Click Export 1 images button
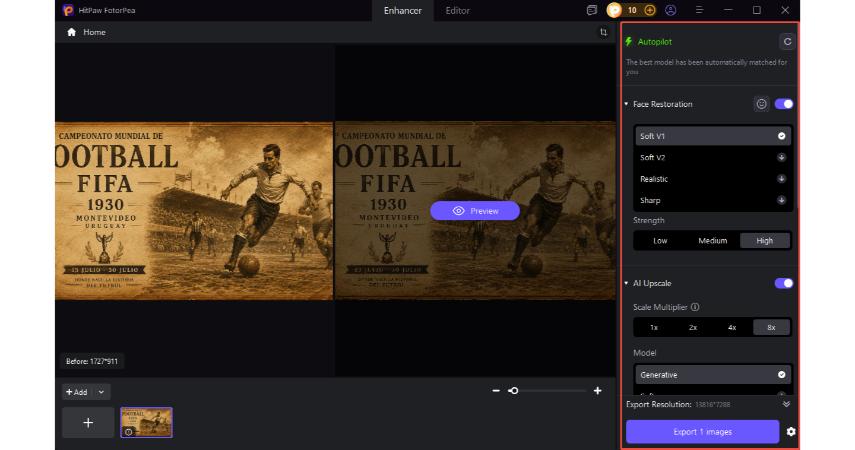This screenshot has width=855, height=450. point(702,431)
